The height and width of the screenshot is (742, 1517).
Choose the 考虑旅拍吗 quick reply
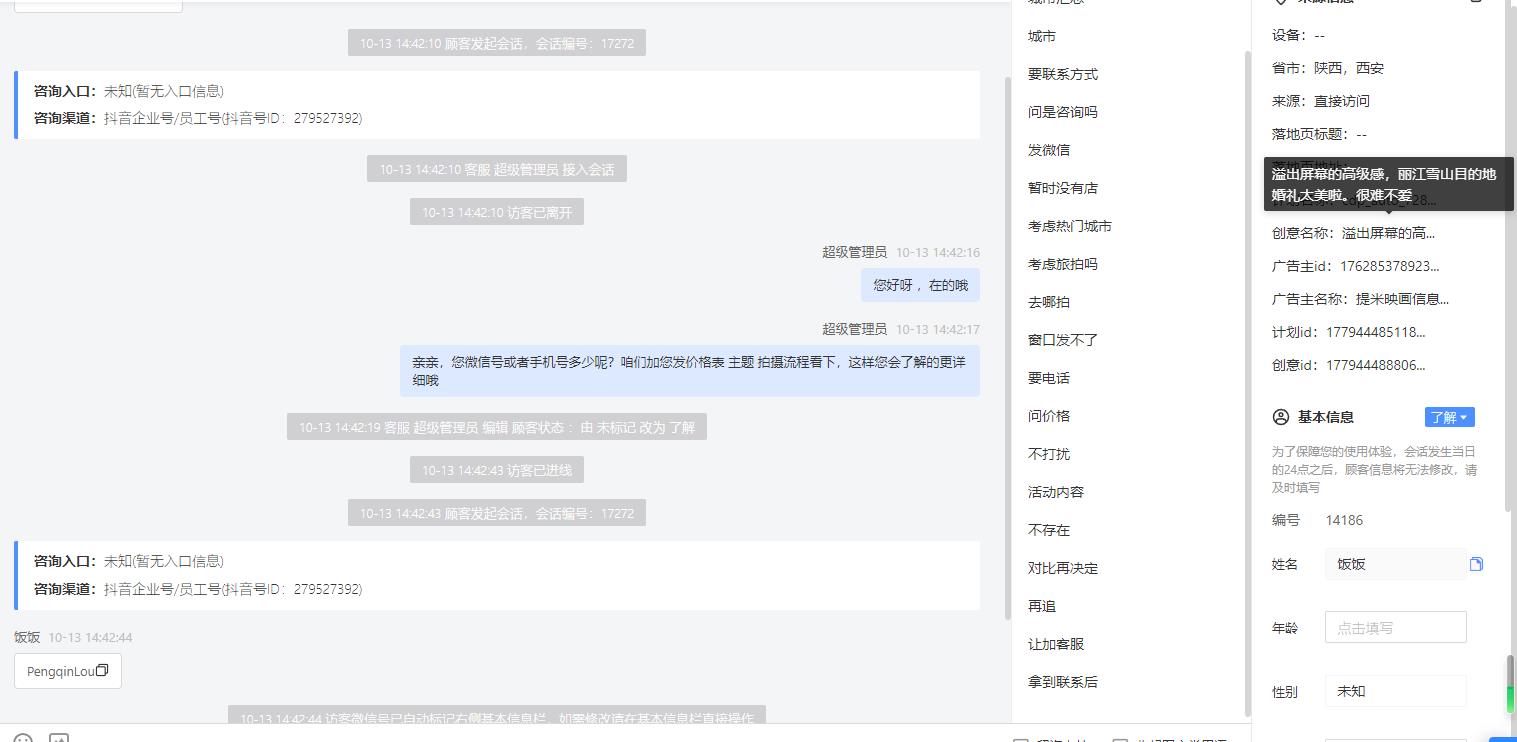pos(1063,264)
